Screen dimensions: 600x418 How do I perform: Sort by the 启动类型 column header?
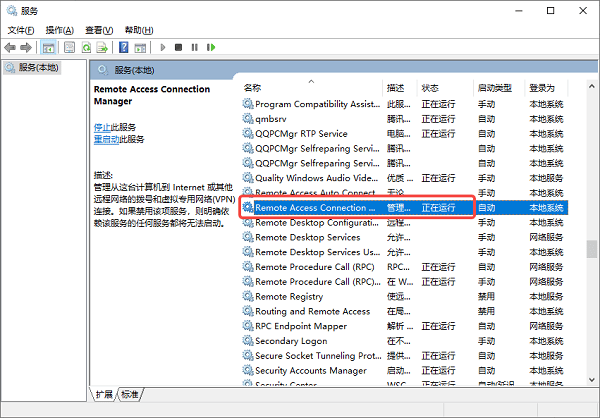(494, 88)
